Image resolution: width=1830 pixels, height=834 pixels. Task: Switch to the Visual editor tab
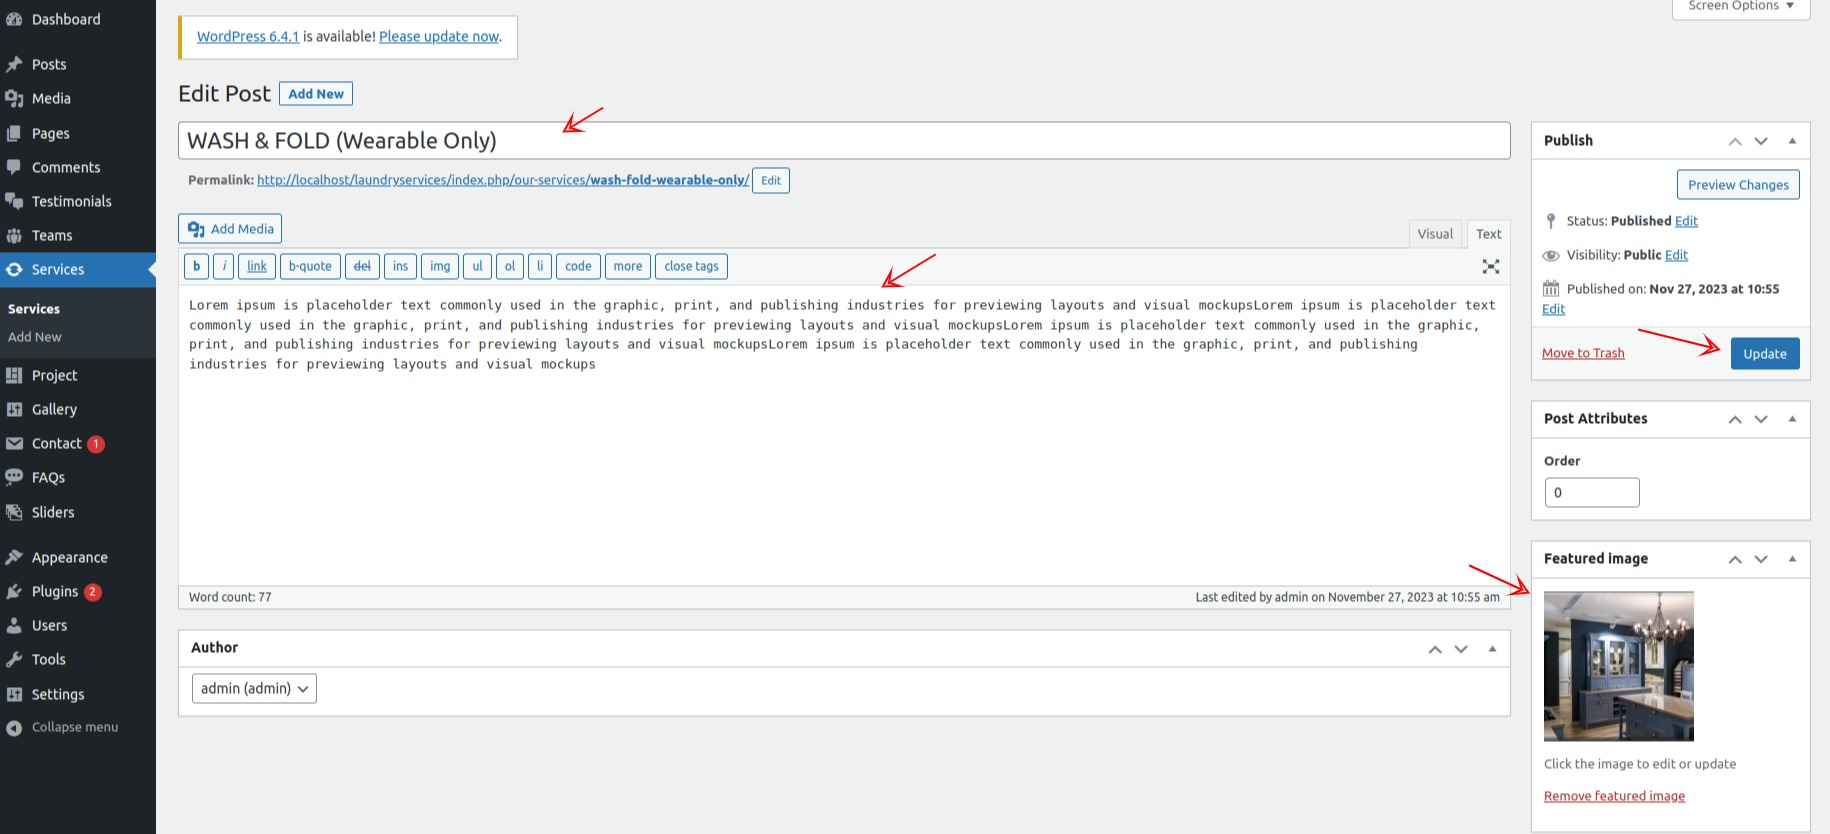pyautogui.click(x=1435, y=234)
